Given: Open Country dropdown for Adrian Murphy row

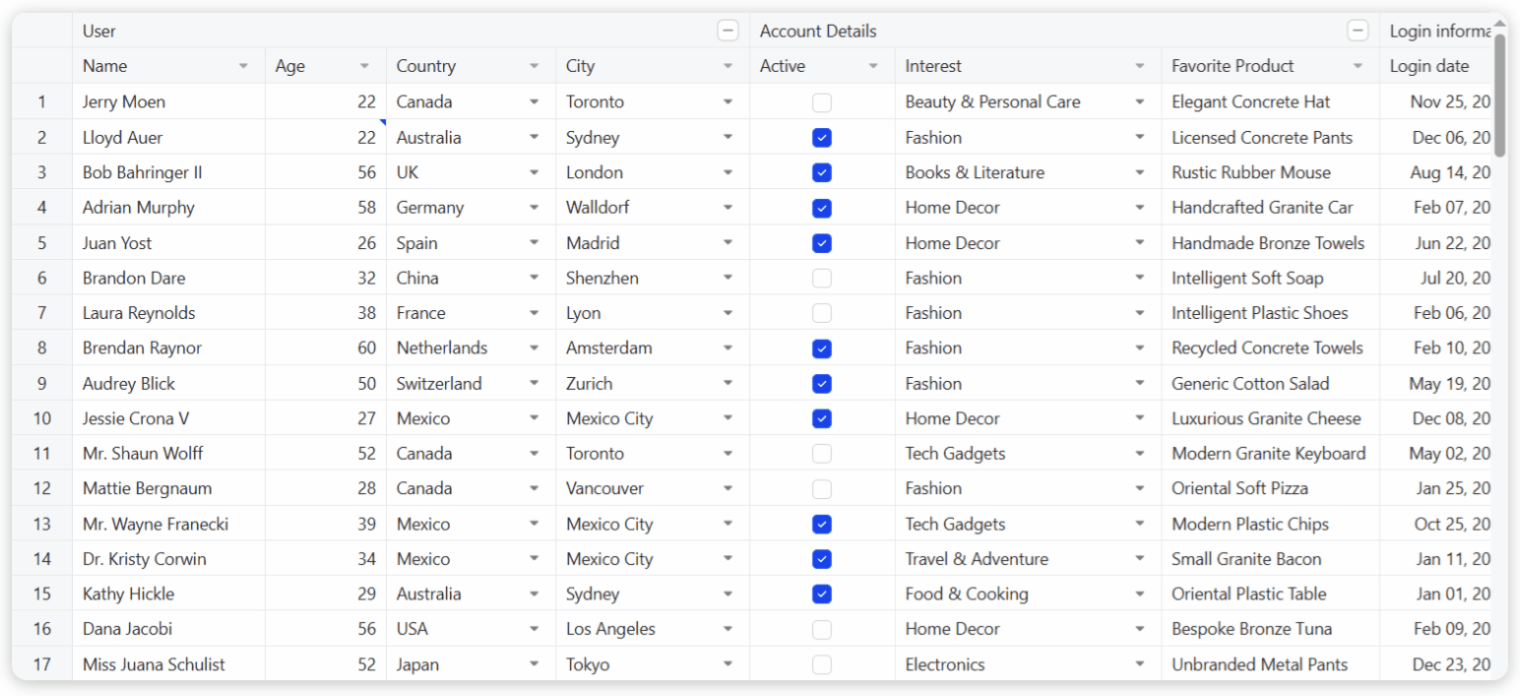Looking at the screenshot, I should click(534, 208).
